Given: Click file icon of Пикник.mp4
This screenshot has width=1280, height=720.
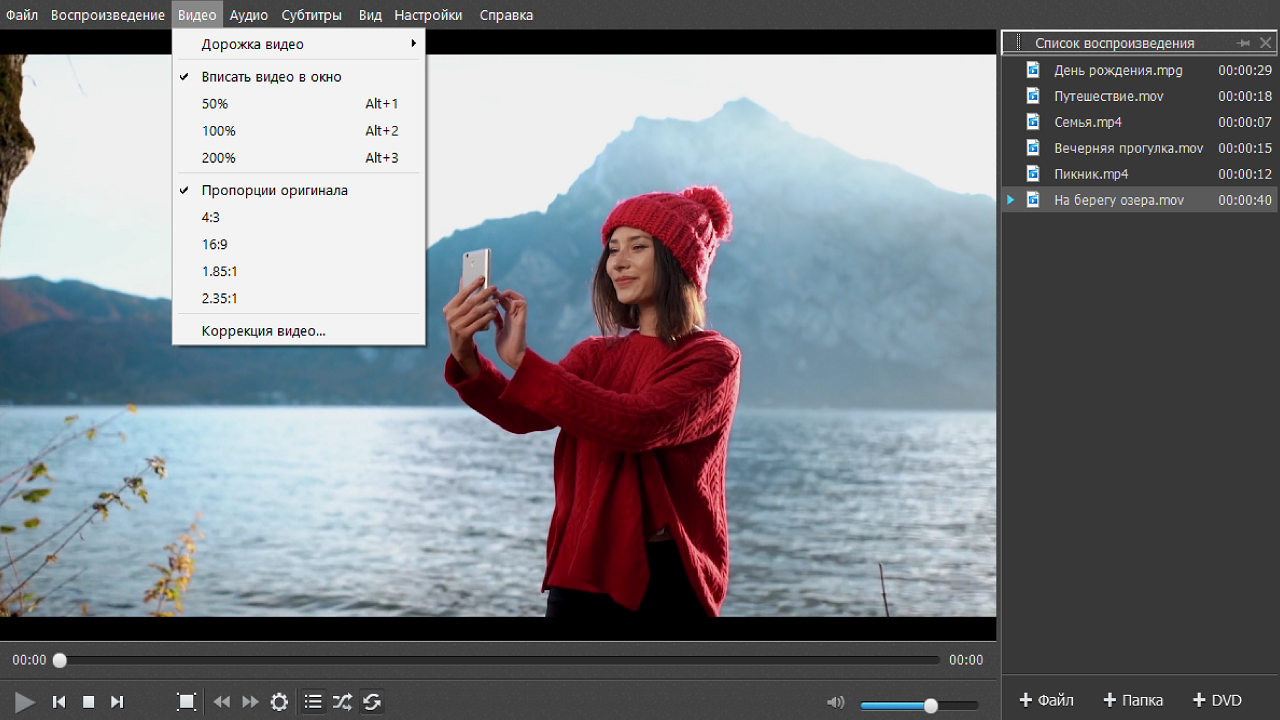Looking at the screenshot, I should [1033, 174].
